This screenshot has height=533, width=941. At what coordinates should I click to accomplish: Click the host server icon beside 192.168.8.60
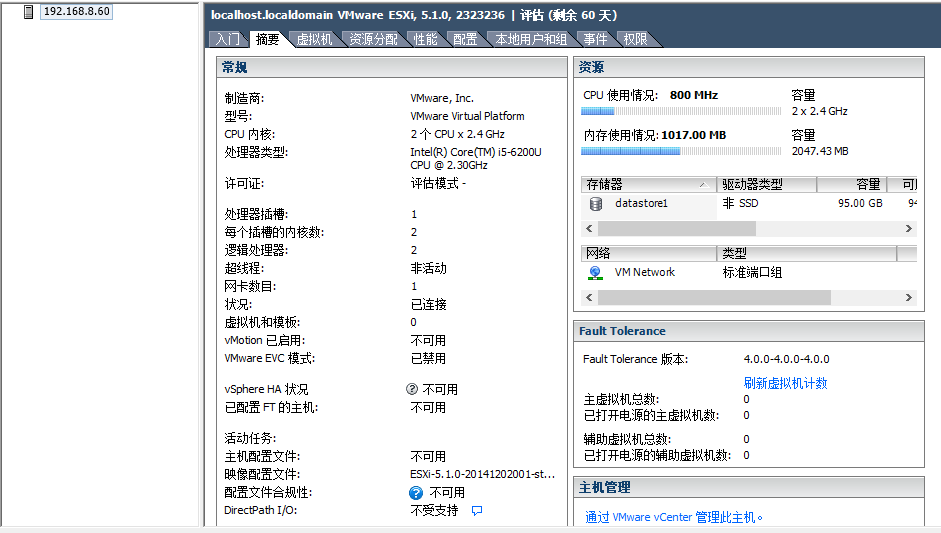coord(28,12)
